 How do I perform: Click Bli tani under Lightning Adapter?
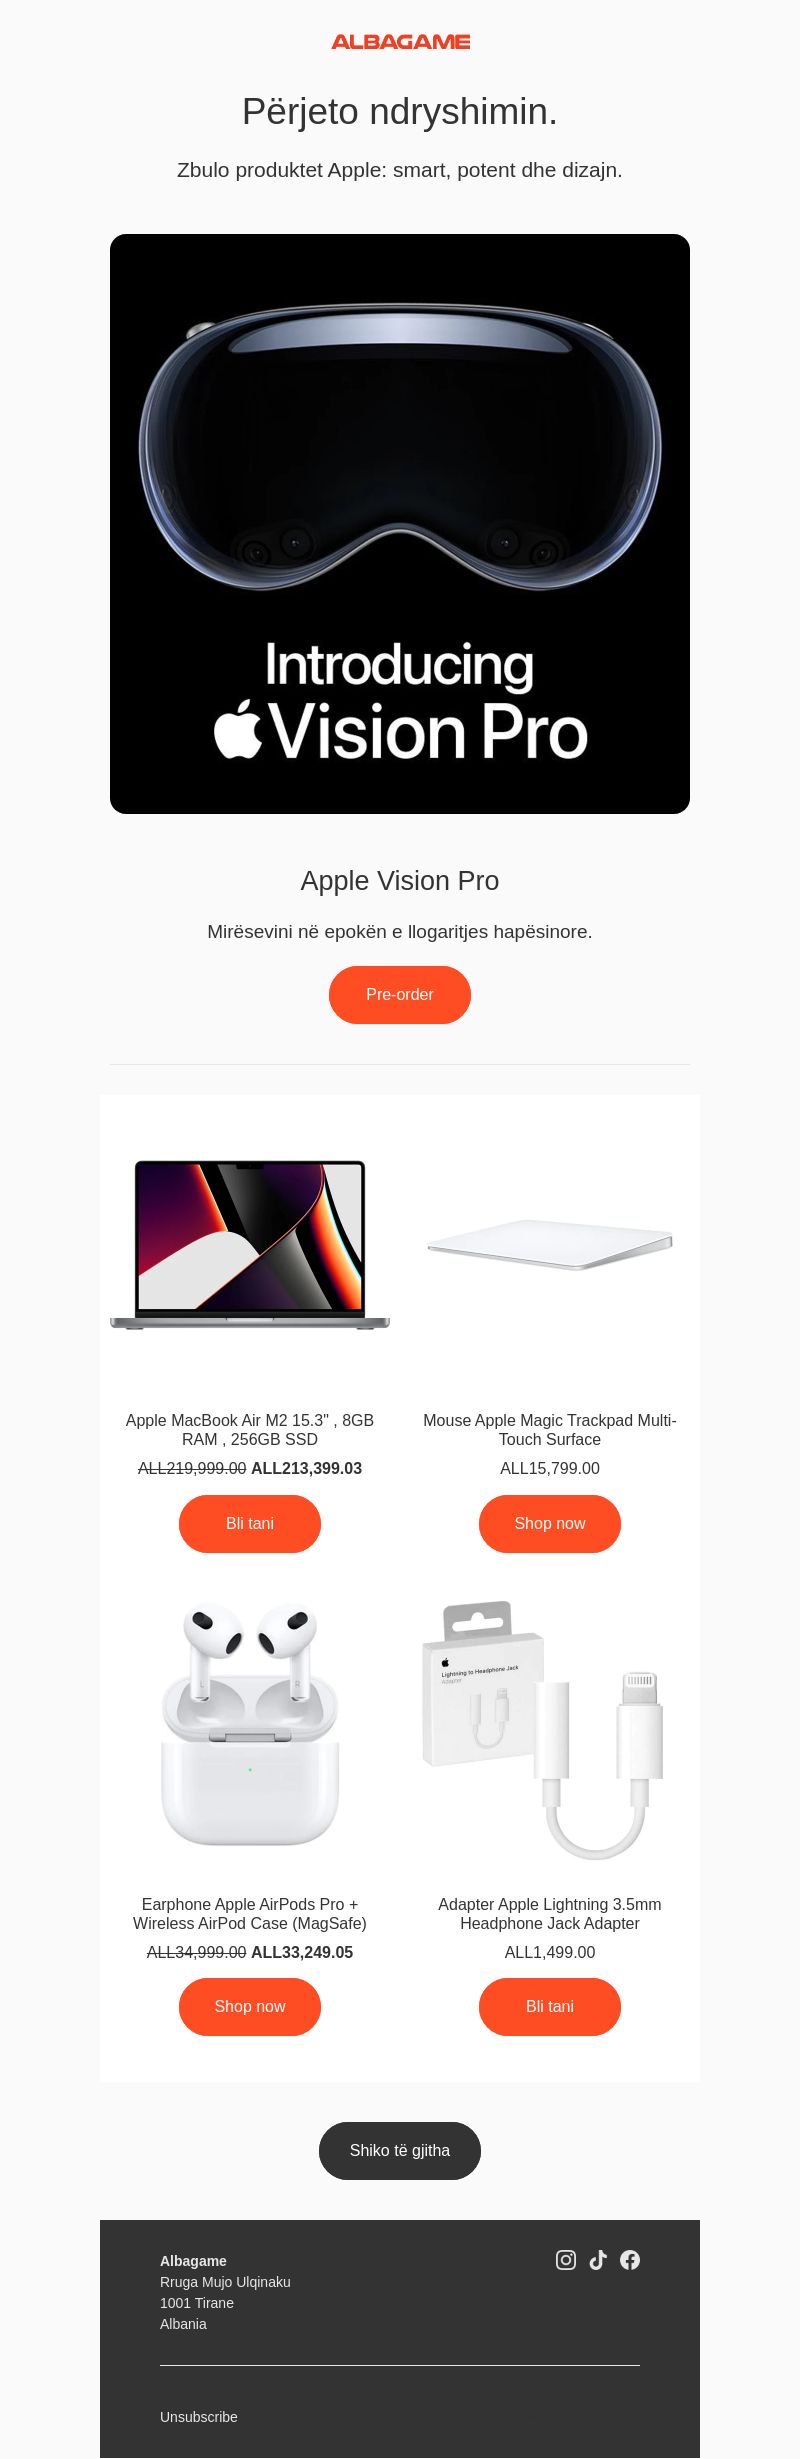[x=550, y=2007]
